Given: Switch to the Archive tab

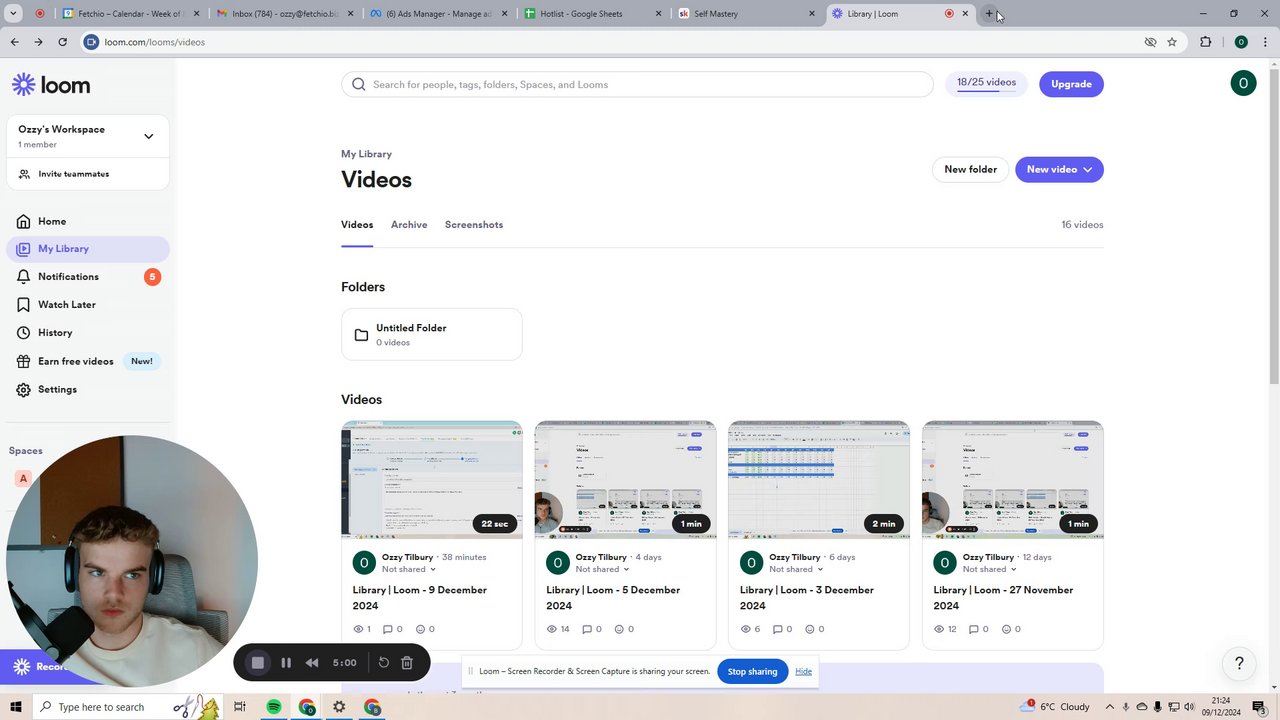Looking at the screenshot, I should coord(409,225).
